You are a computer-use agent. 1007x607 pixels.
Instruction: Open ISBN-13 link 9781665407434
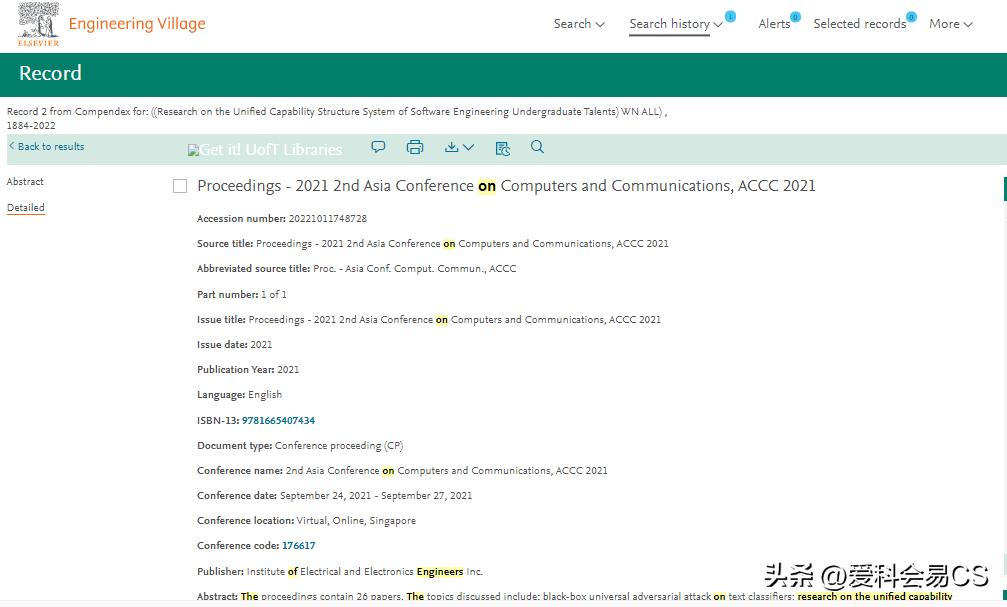pos(278,421)
